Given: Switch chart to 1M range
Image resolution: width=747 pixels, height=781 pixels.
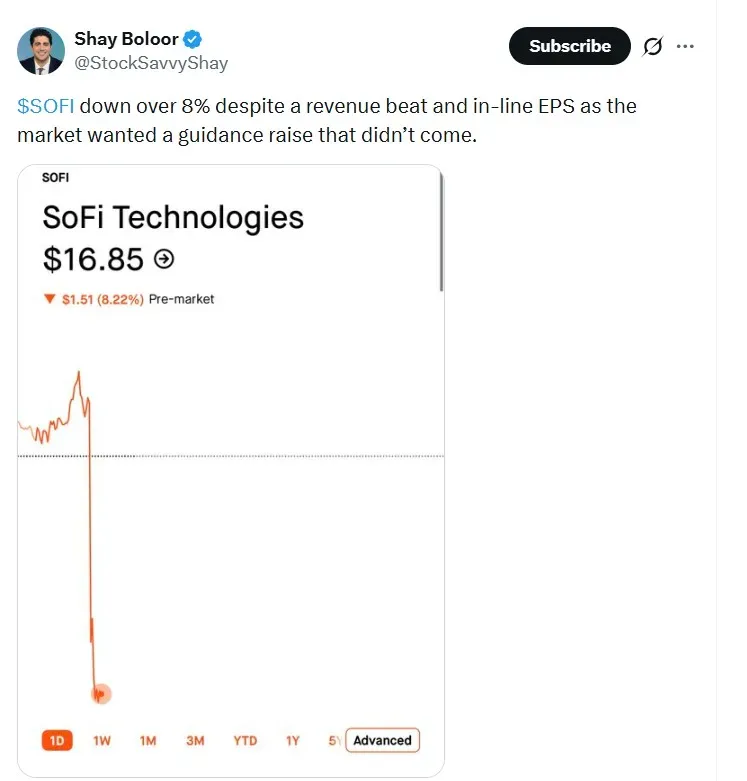Looking at the screenshot, I should 148,740.
